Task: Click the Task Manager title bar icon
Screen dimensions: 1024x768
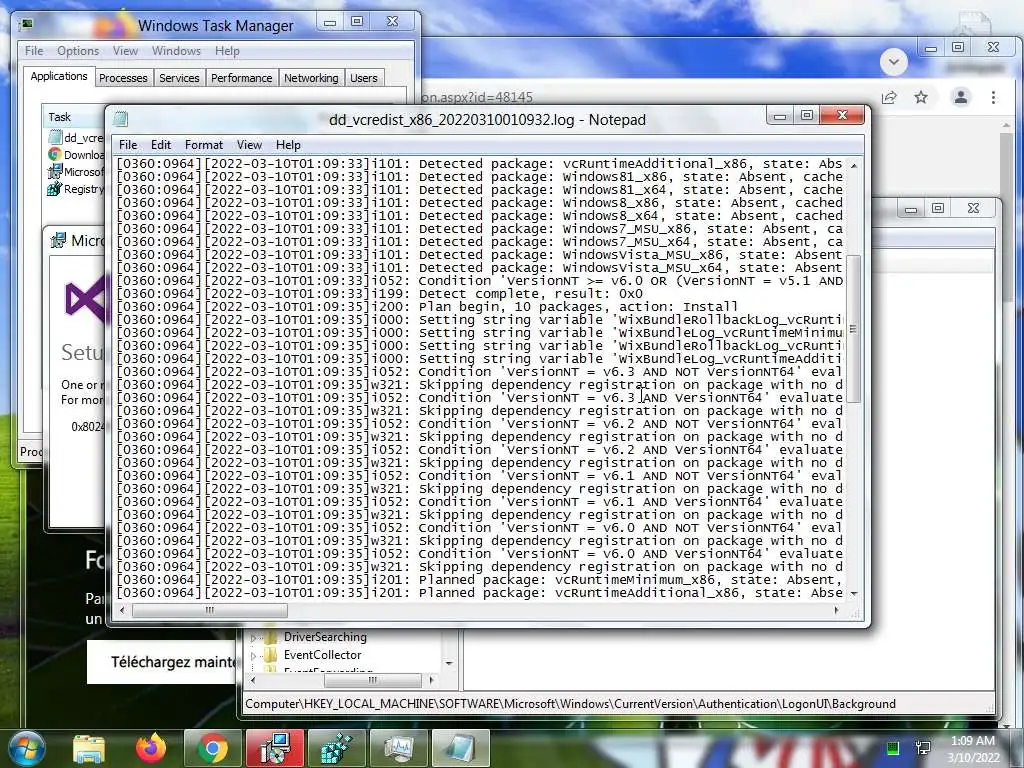Action: (x=27, y=24)
